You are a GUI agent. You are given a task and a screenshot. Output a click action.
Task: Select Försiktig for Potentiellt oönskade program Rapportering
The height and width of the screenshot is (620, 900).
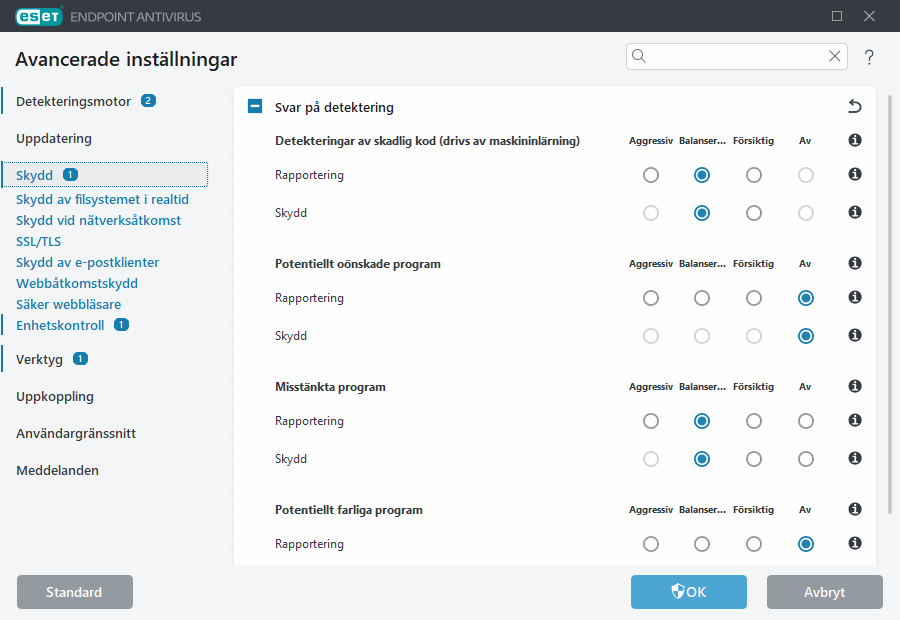coord(753,297)
